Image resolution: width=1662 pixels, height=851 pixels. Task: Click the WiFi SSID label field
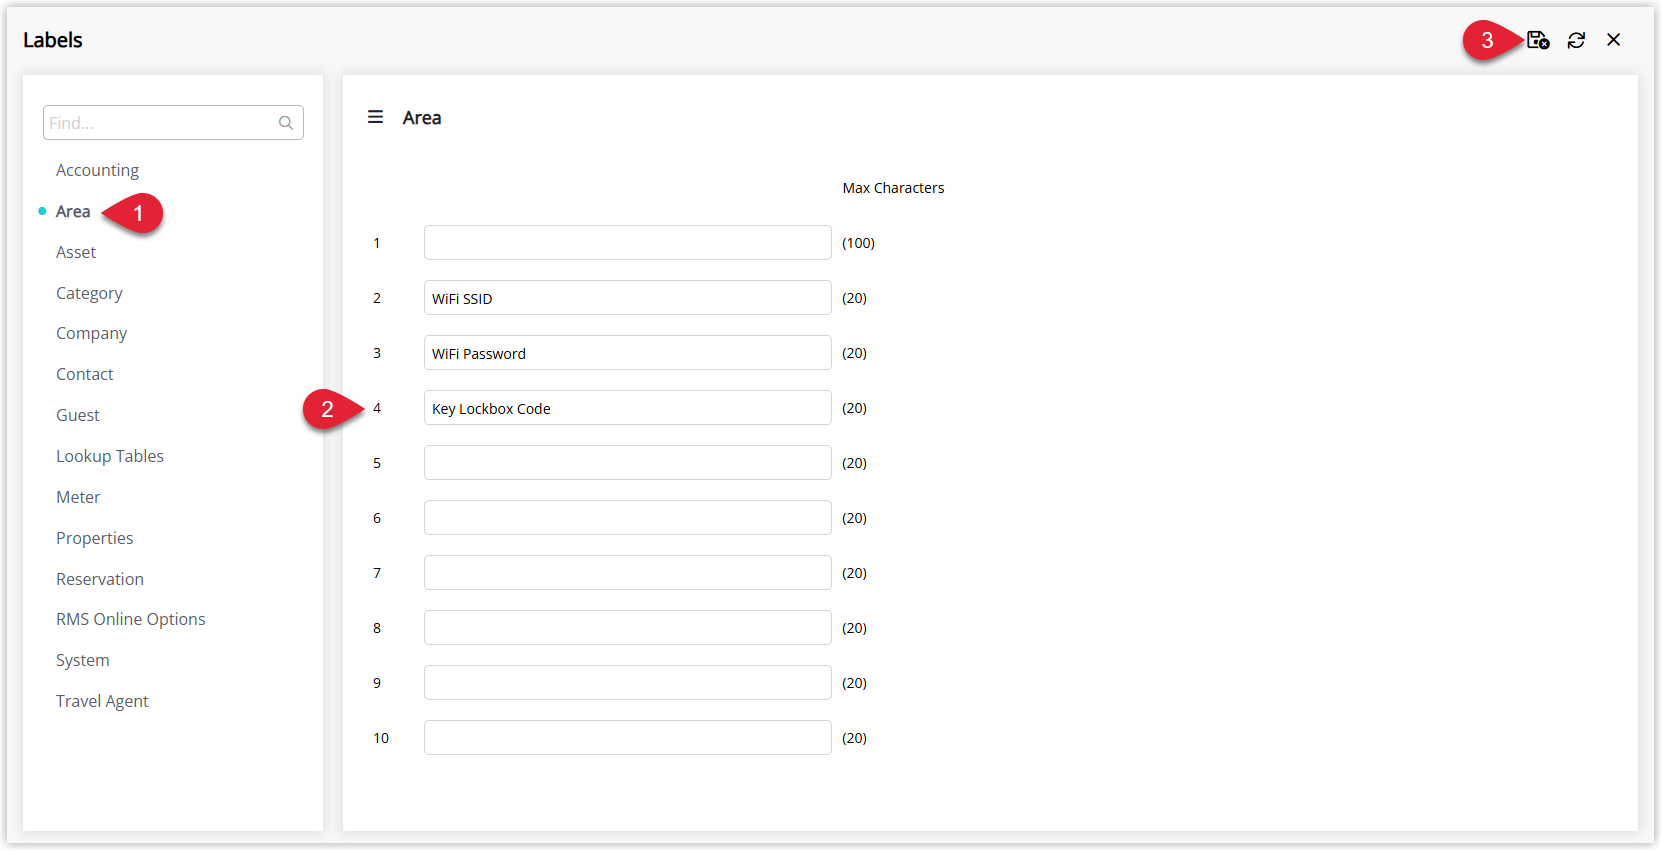tap(628, 298)
